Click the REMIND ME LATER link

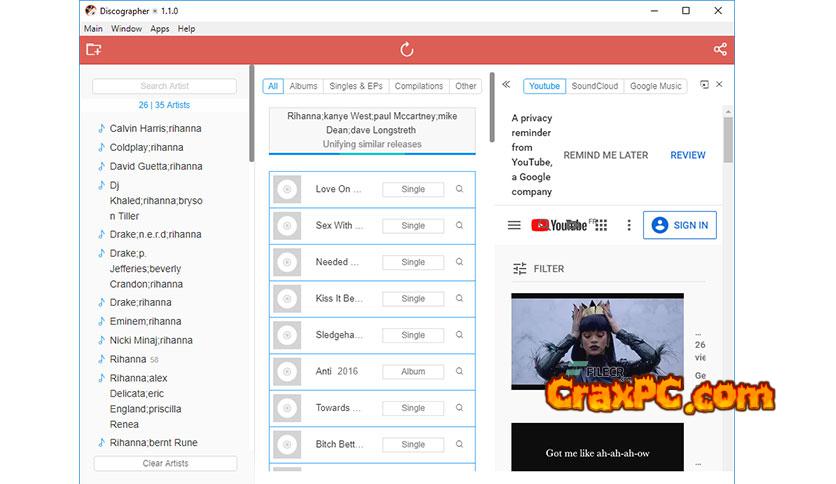[605, 156]
